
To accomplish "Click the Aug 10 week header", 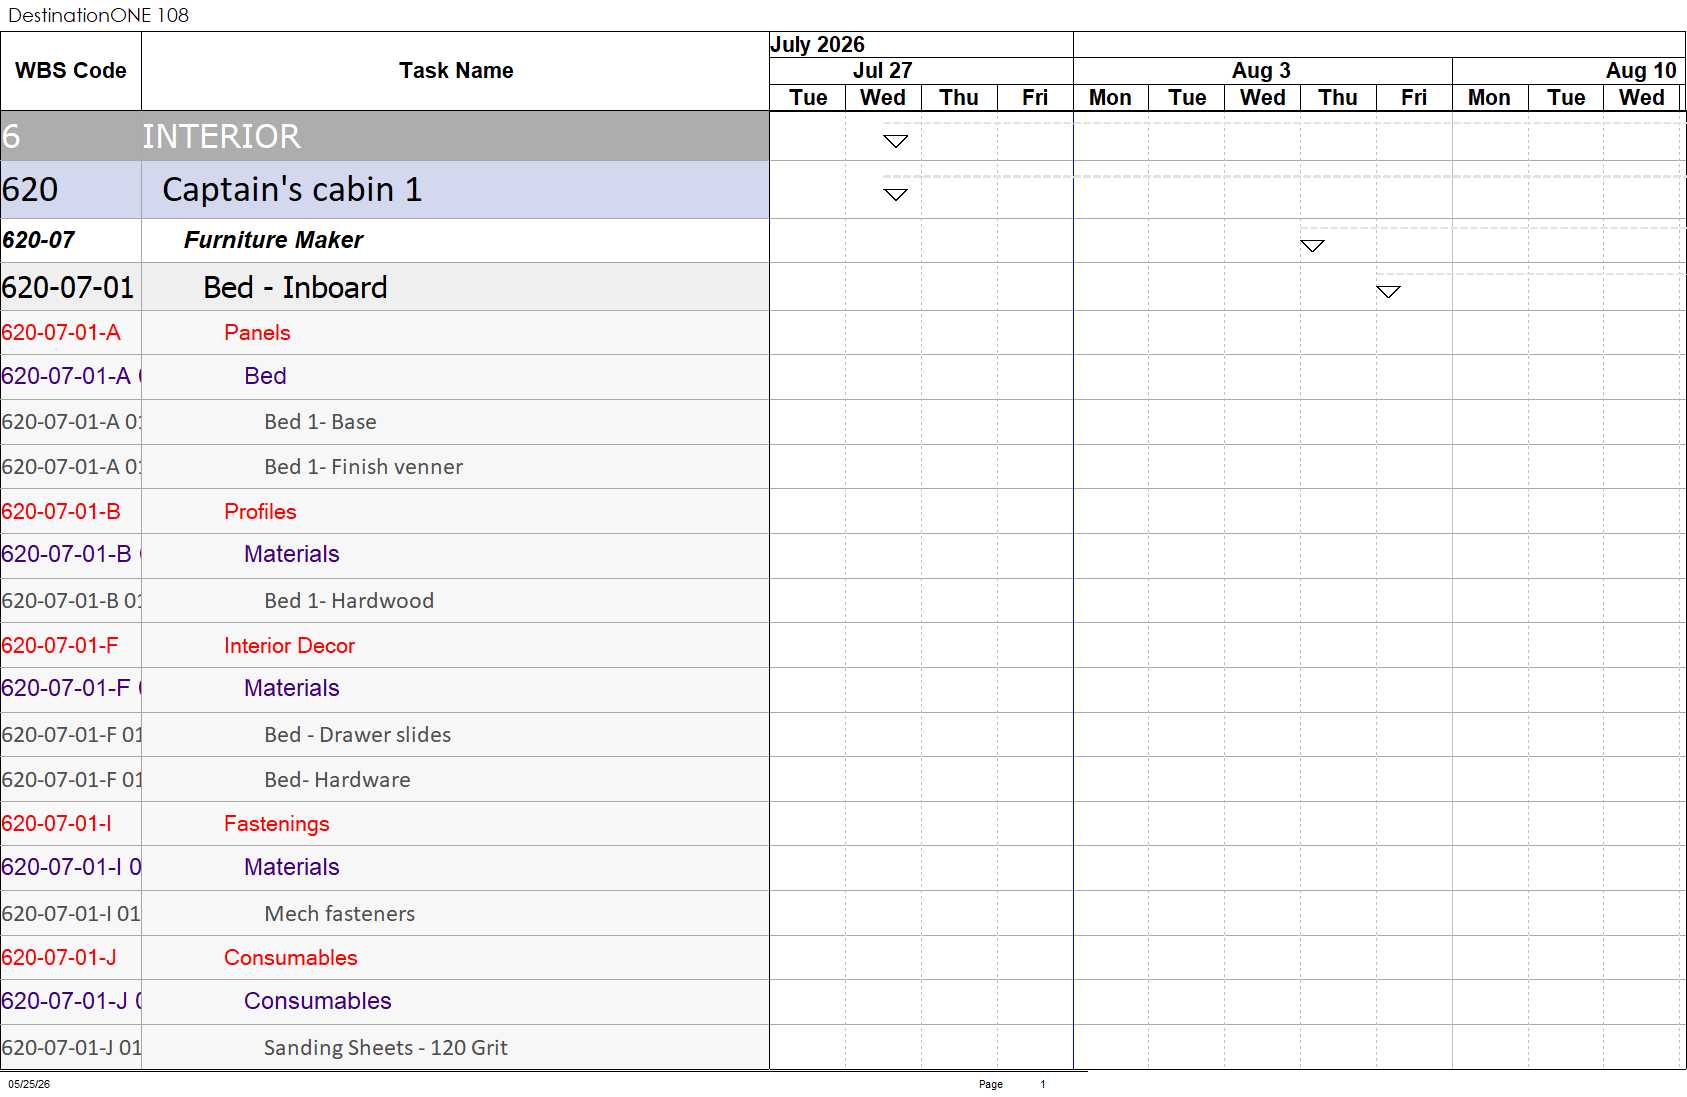I will (x=1641, y=71).
